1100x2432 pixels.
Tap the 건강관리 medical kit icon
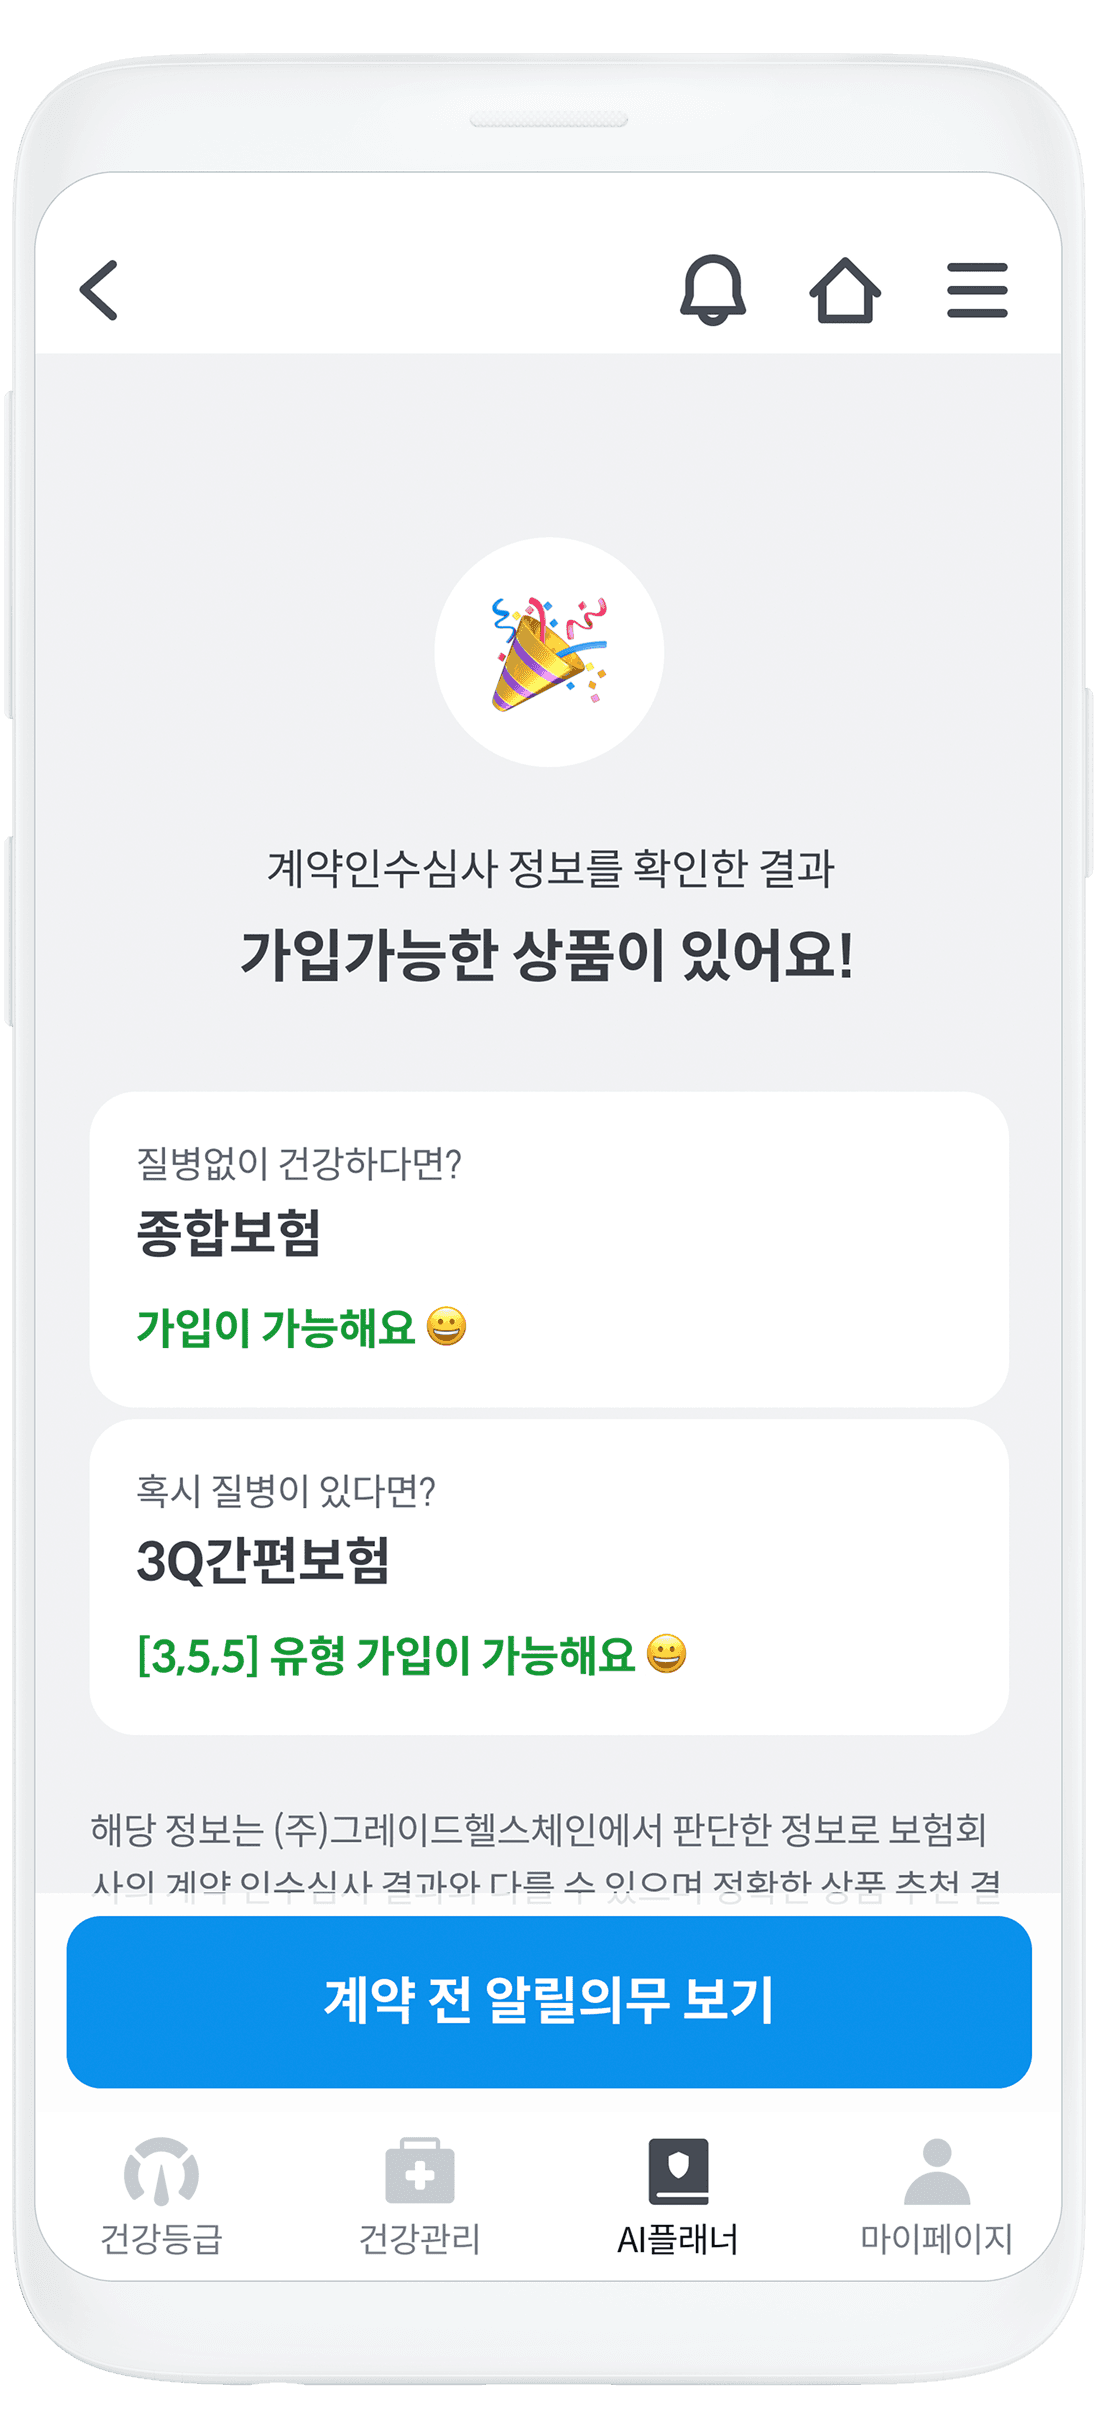(x=420, y=2171)
